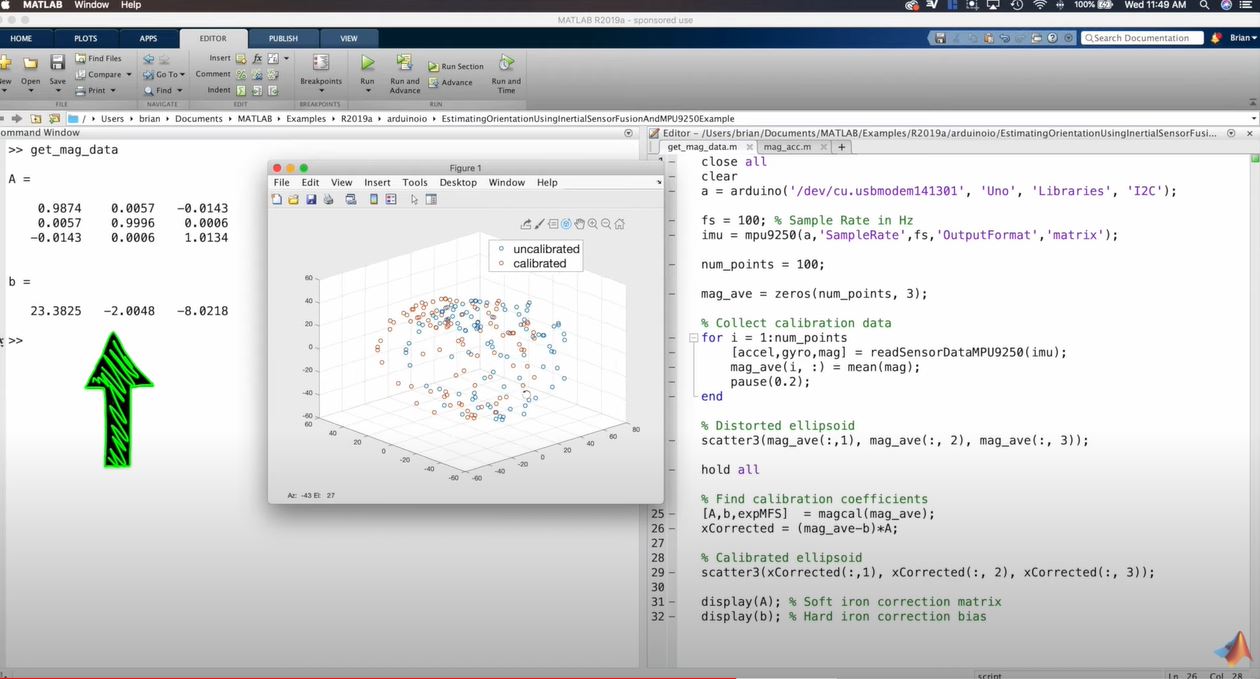Click the Advance icon in the Run group
Viewport: 1260px width, 679px height.
tap(434, 82)
